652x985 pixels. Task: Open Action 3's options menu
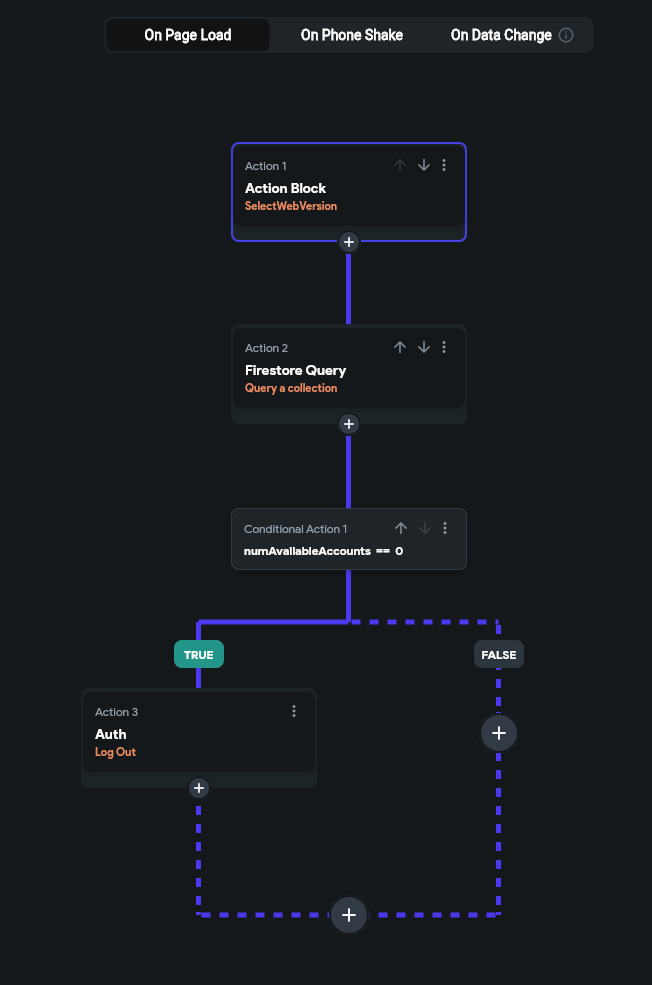click(x=294, y=711)
